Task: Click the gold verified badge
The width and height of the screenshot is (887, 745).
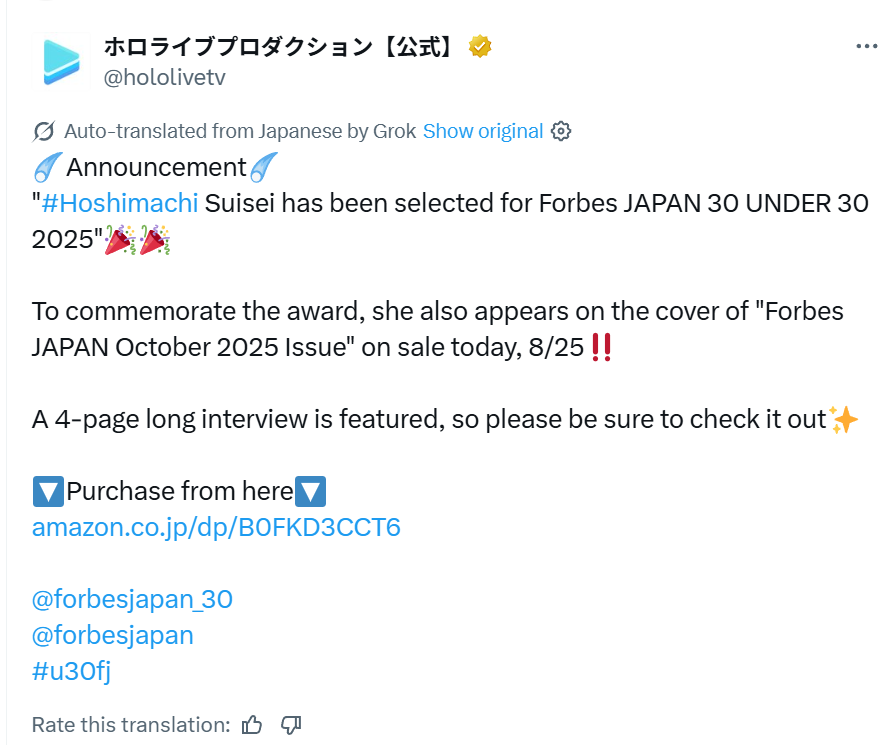Action: (481, 46)
